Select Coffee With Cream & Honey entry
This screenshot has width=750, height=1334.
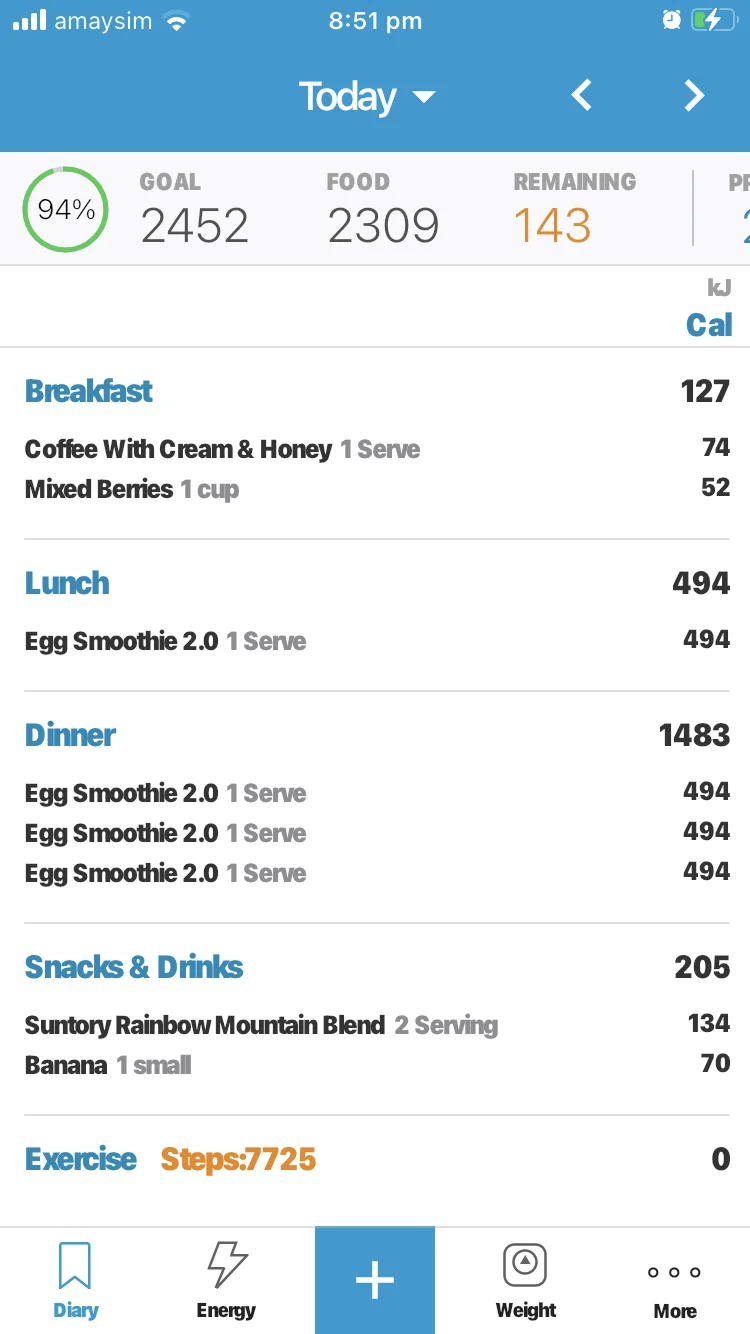[x=178, y=449]
